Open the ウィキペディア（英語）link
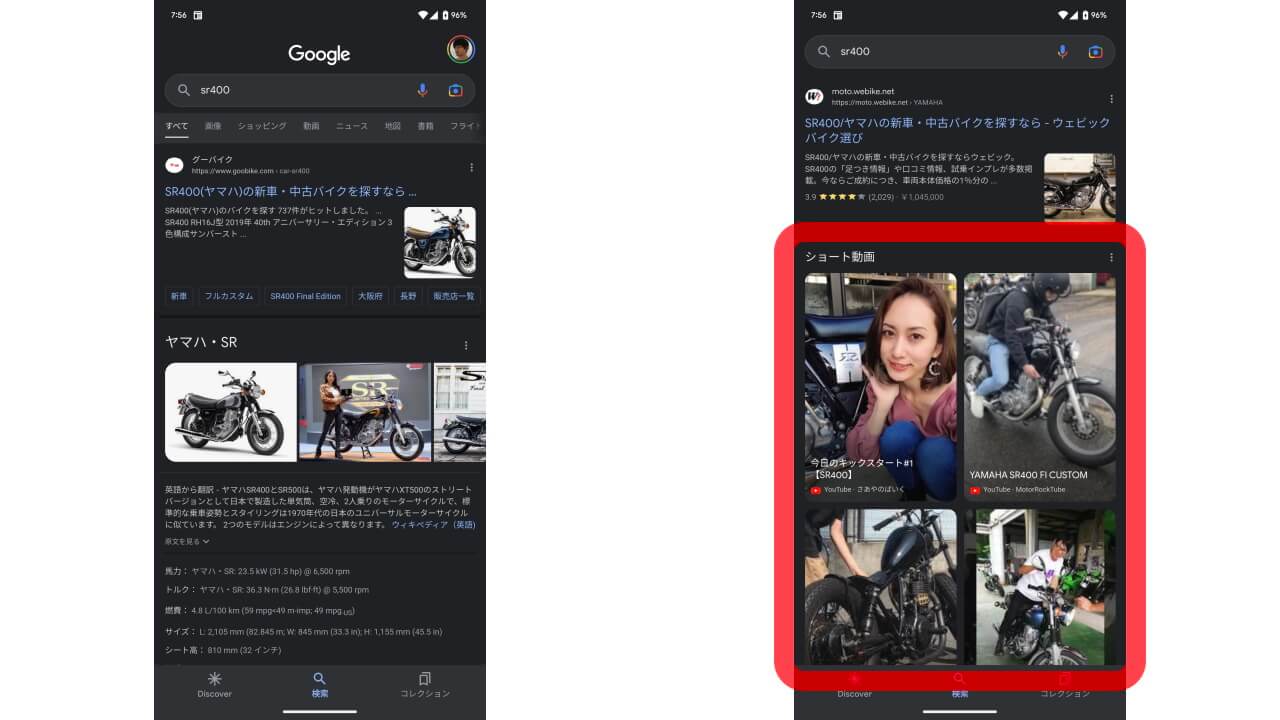 coord(434,524)
